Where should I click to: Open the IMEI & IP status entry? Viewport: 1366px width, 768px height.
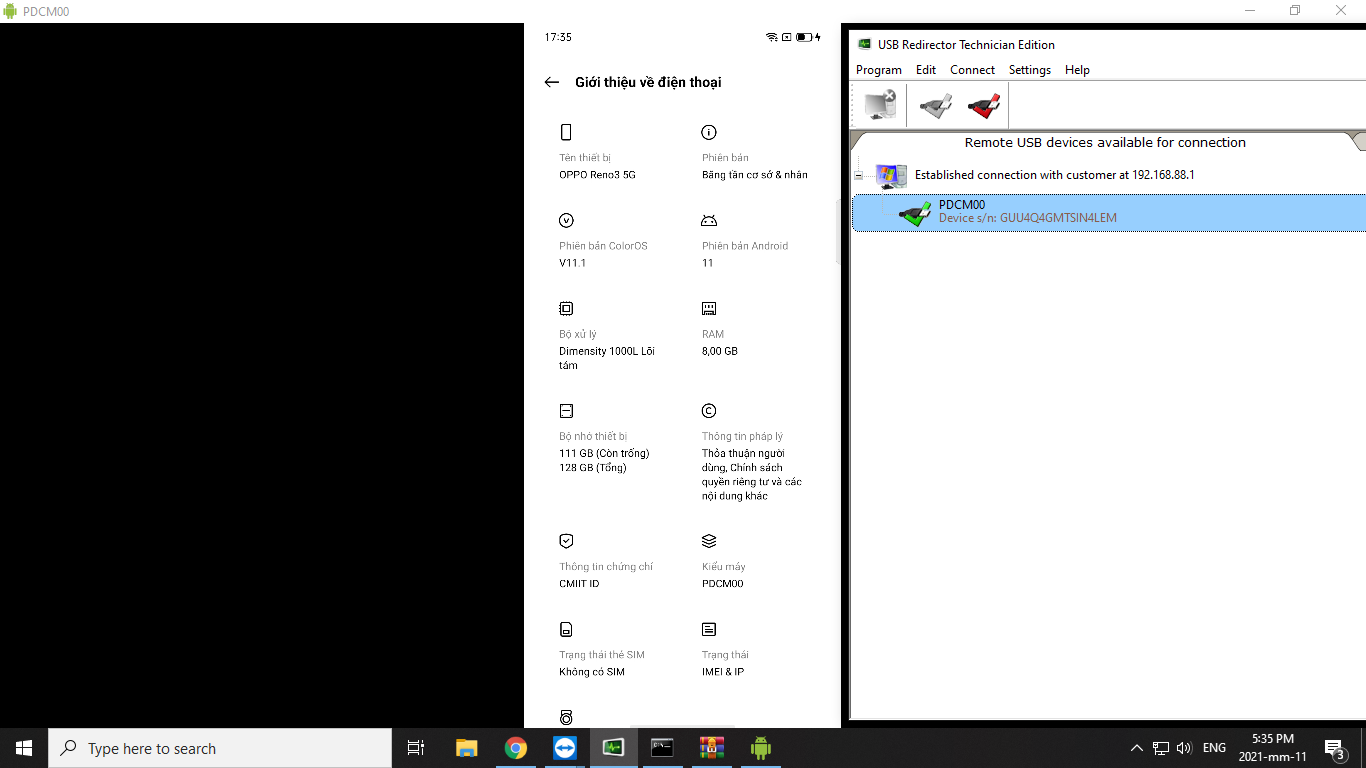click(x=723, y=672)
